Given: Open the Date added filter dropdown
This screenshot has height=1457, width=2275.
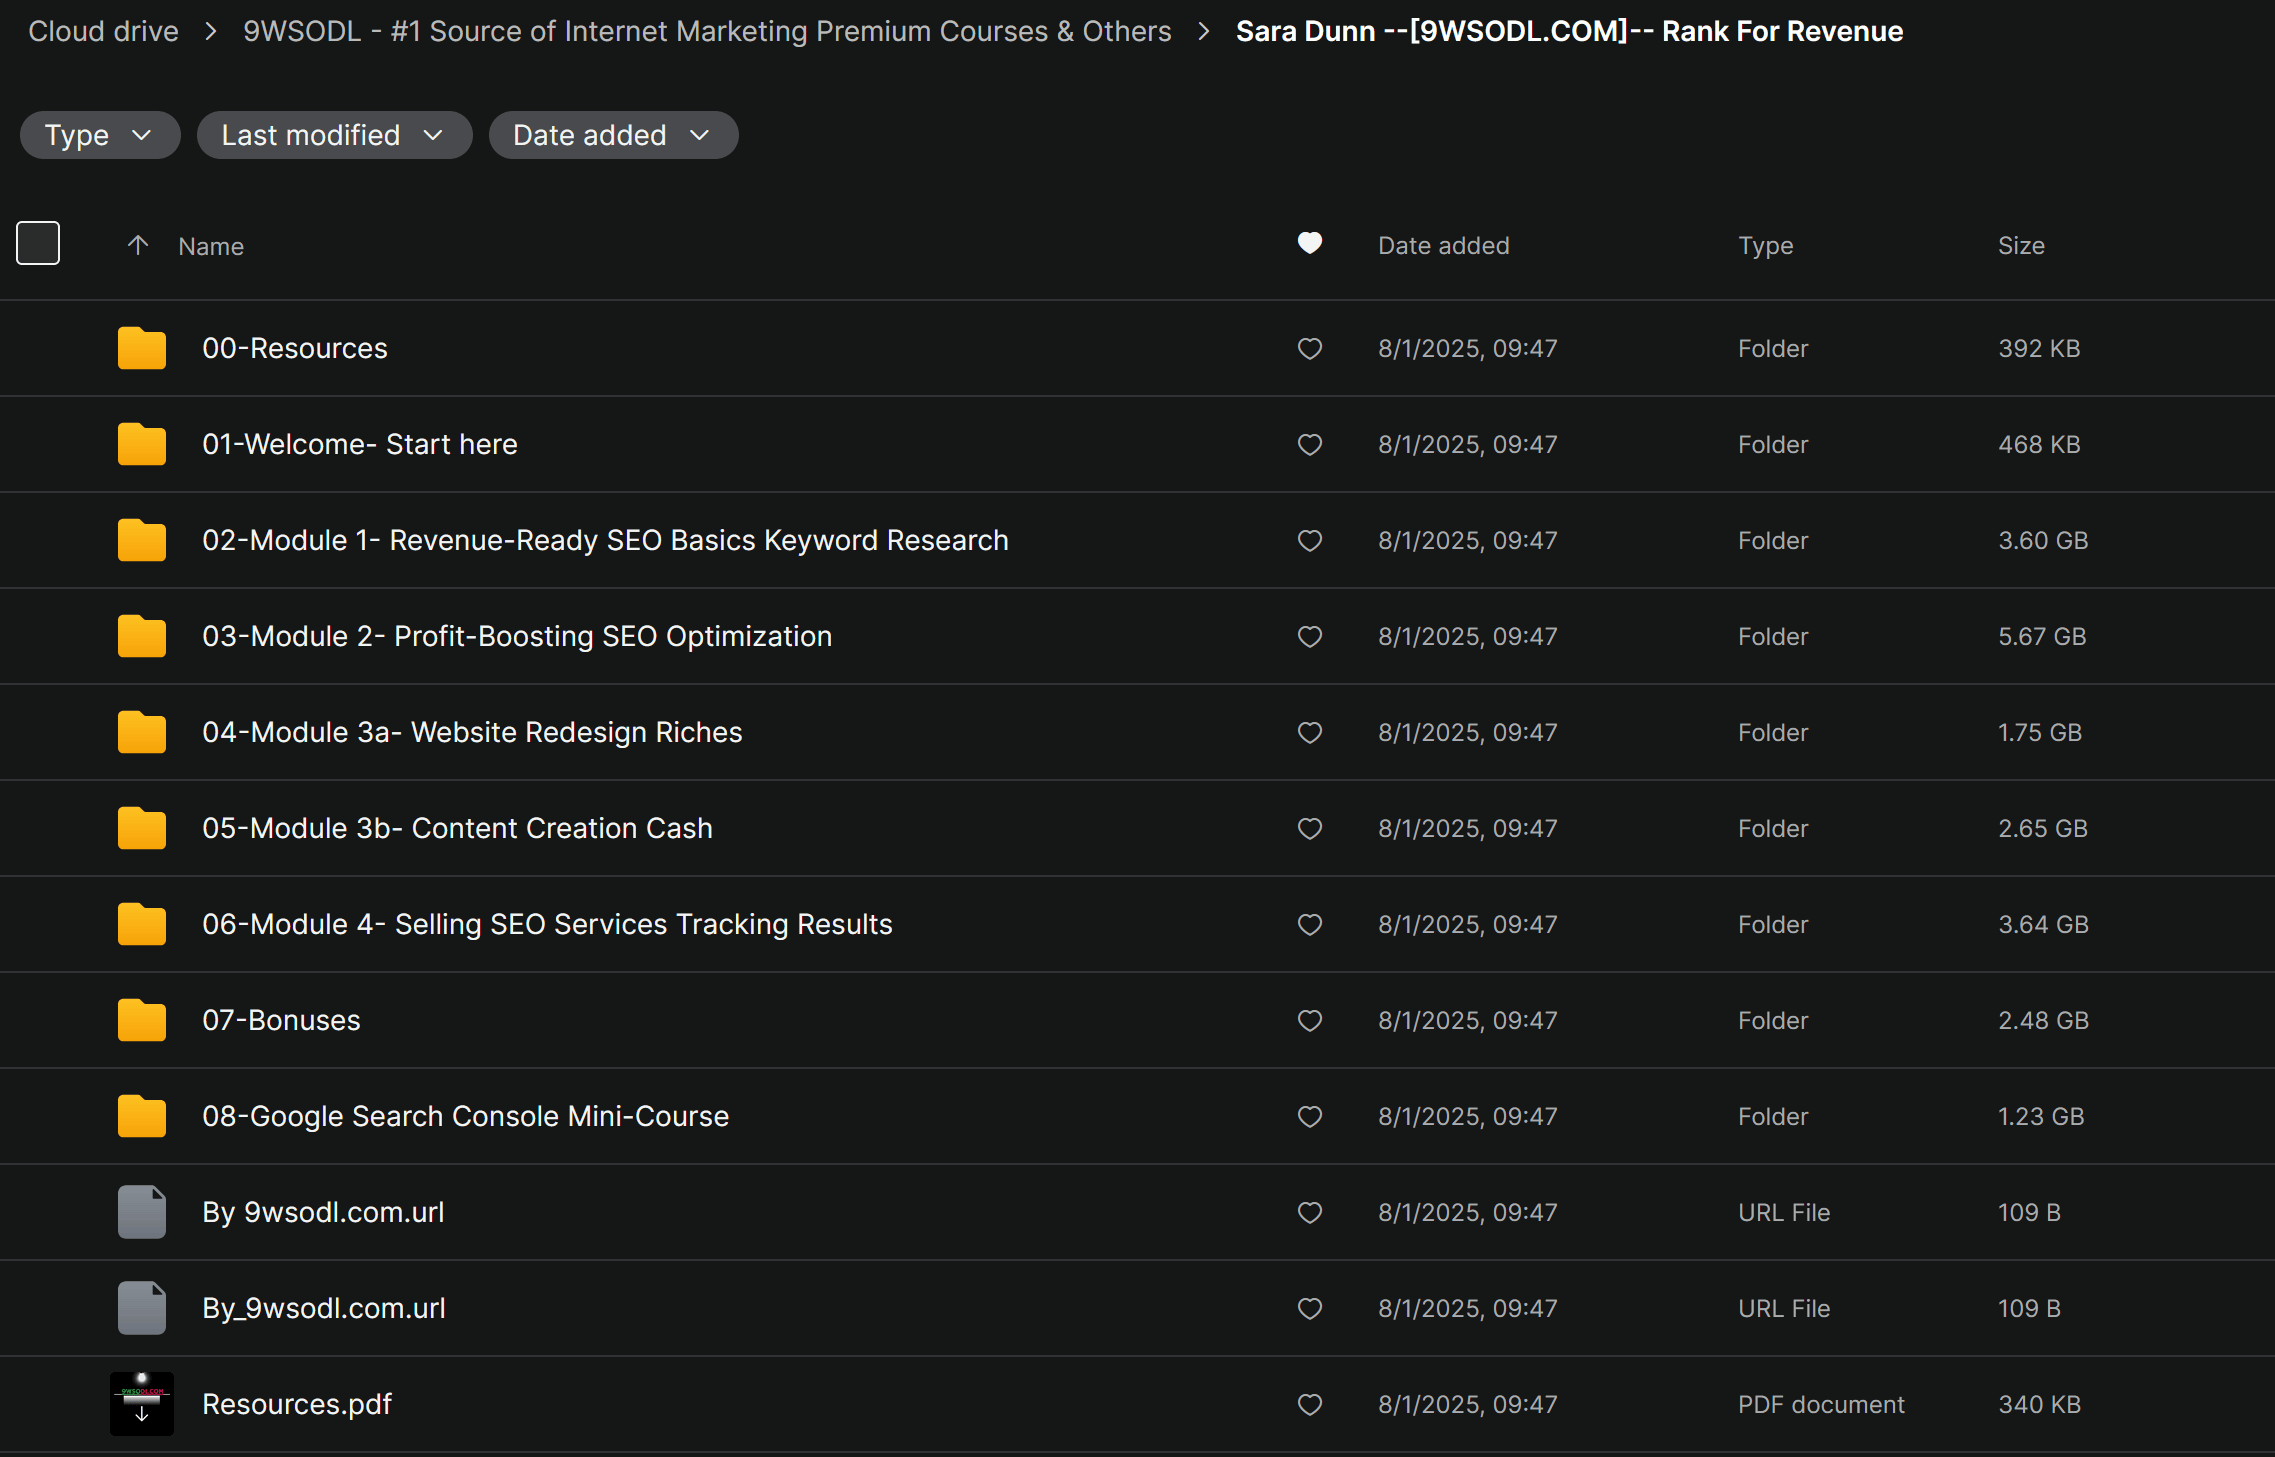Looking at the screenshot, I should (x=612, y=135).
